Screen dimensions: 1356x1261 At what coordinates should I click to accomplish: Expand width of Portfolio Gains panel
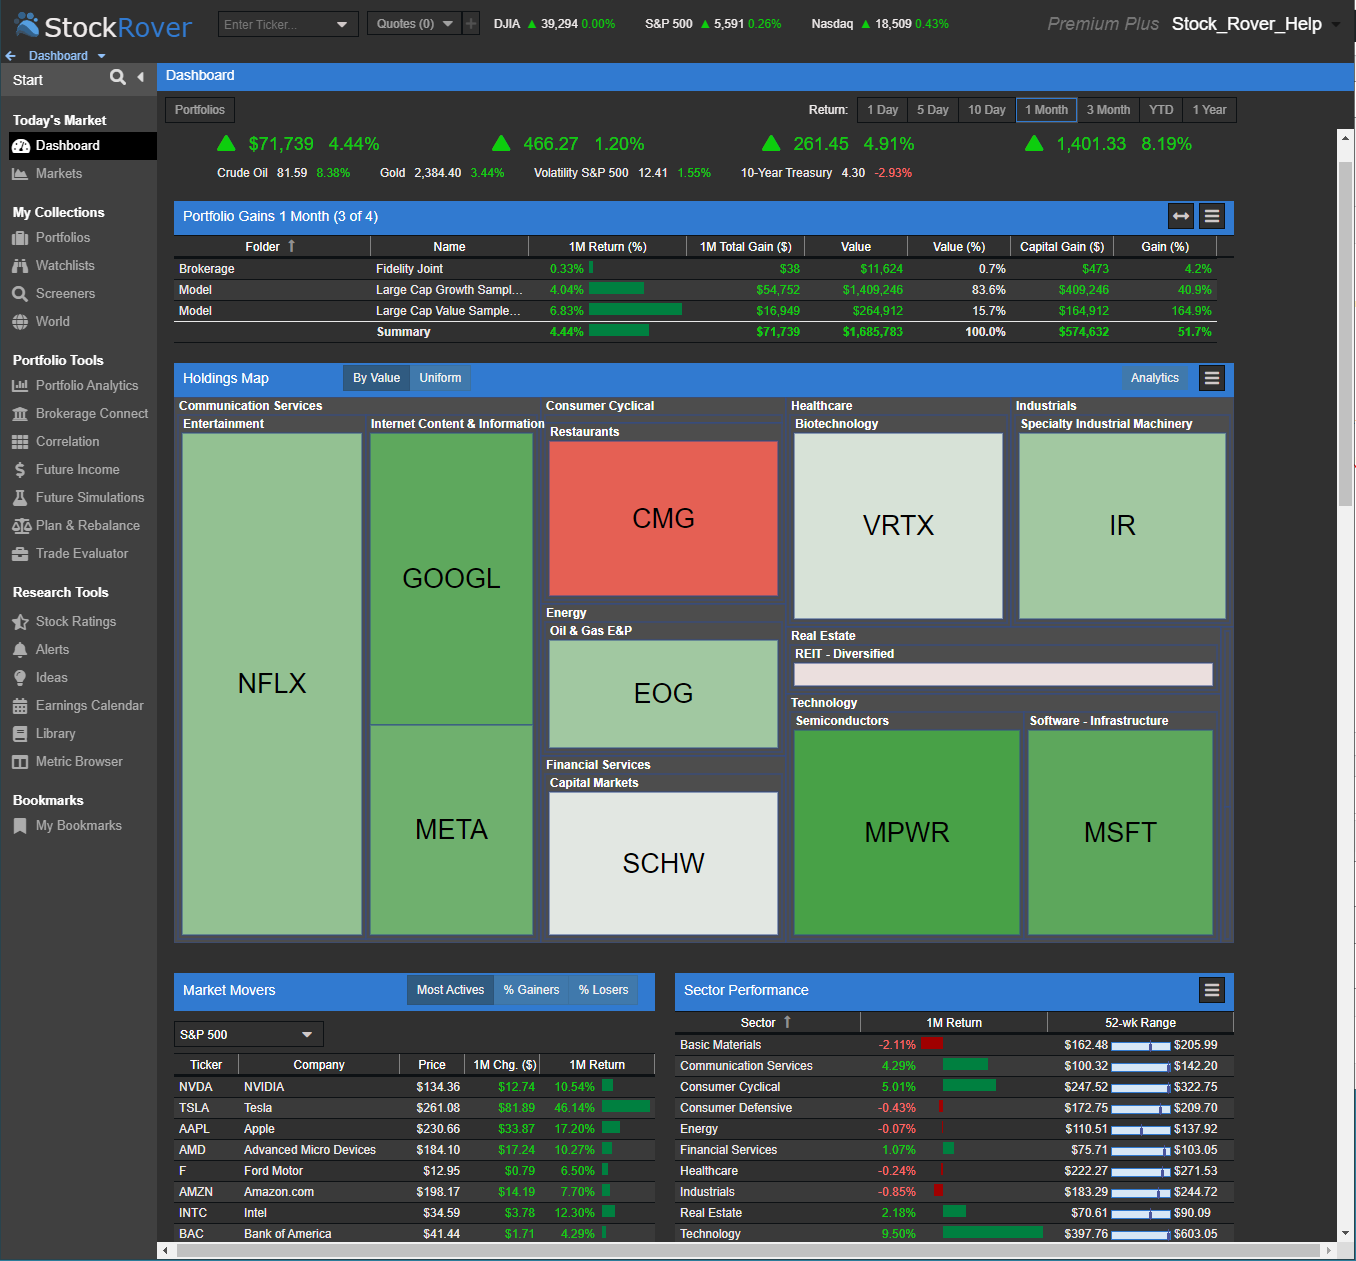pyautogui.click(x=1181, y=216)
